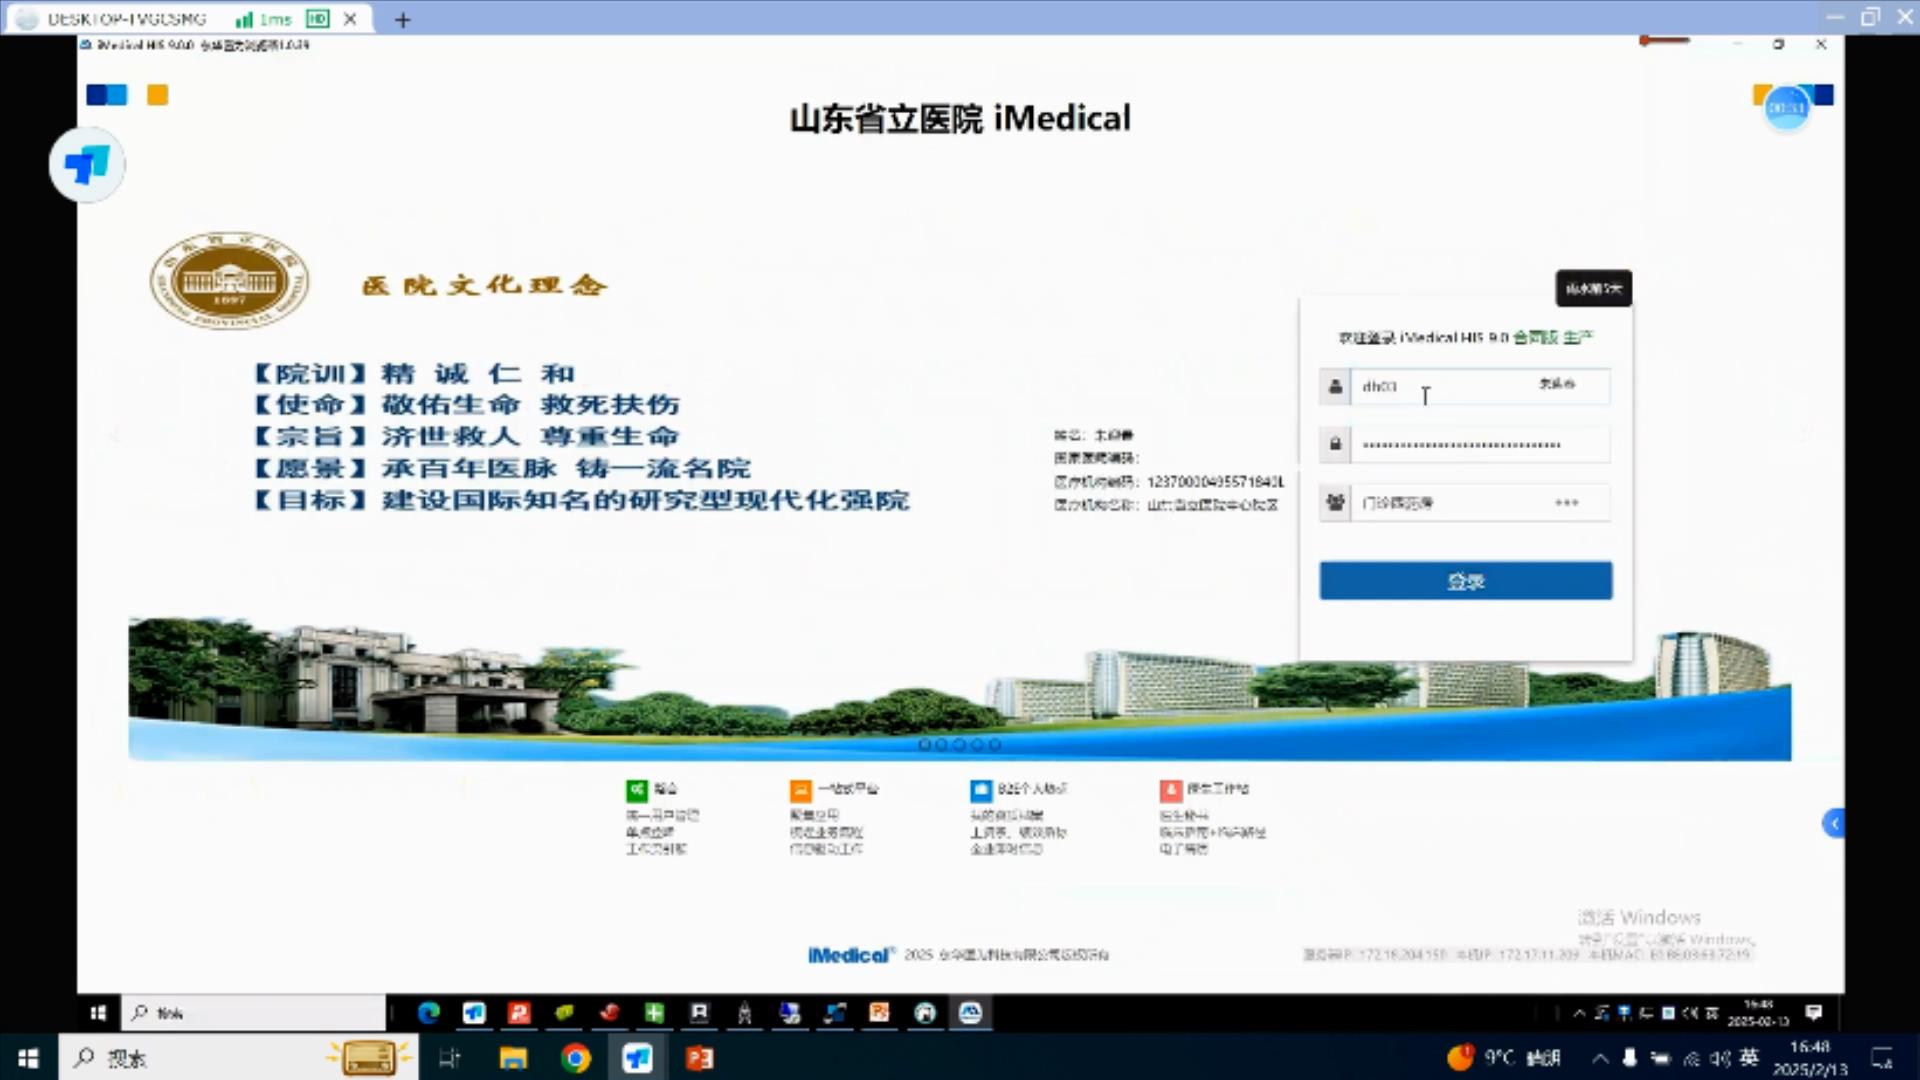Click the orange one-stop platform feature icon
This screenshot has width=1920, height=1080.
801,791
